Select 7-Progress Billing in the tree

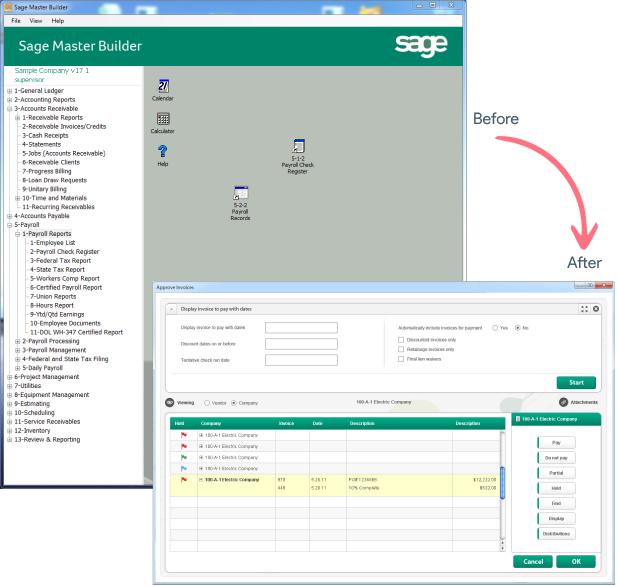[x=47, y=172]
